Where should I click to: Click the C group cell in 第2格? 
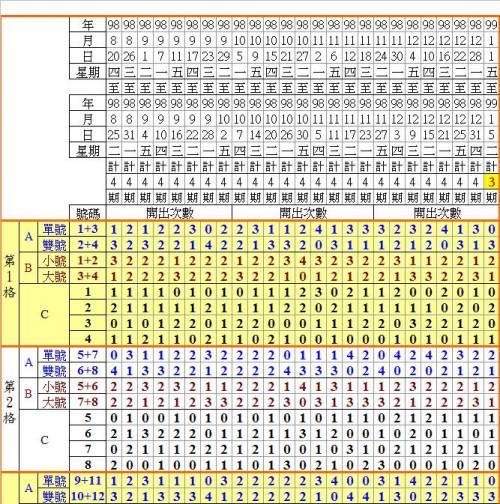(44, 440)
